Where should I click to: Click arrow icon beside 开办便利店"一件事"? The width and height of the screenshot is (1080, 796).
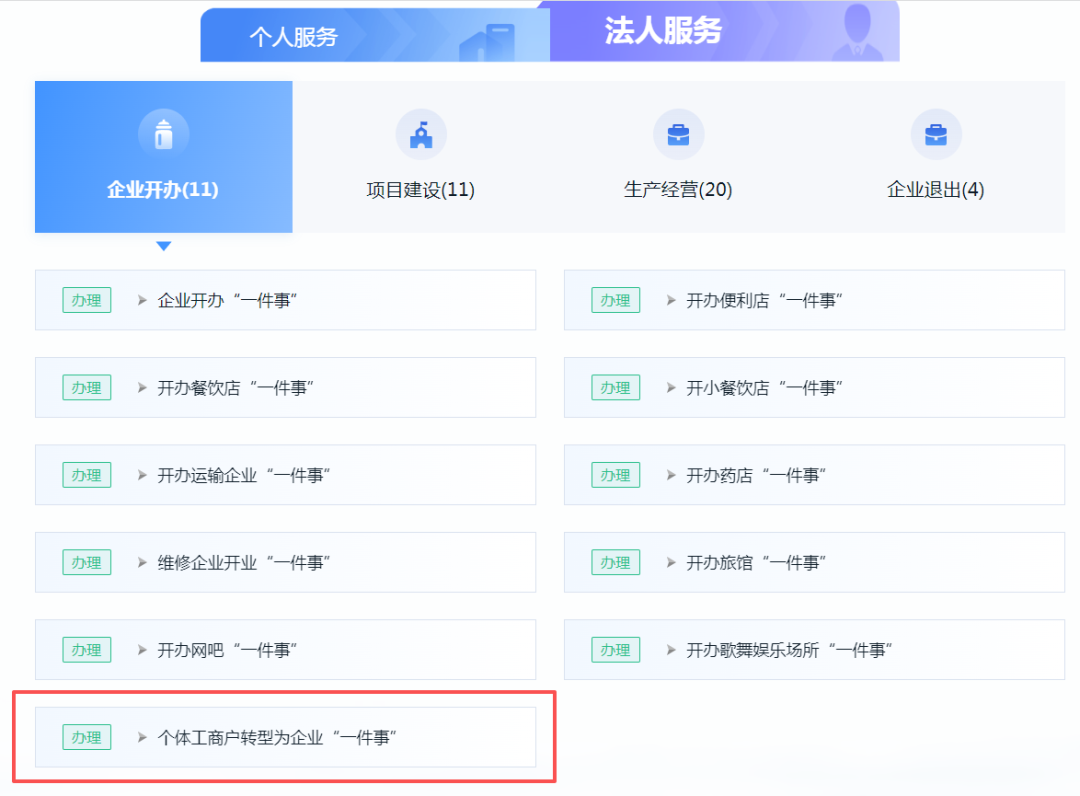[x=671, y=300]
